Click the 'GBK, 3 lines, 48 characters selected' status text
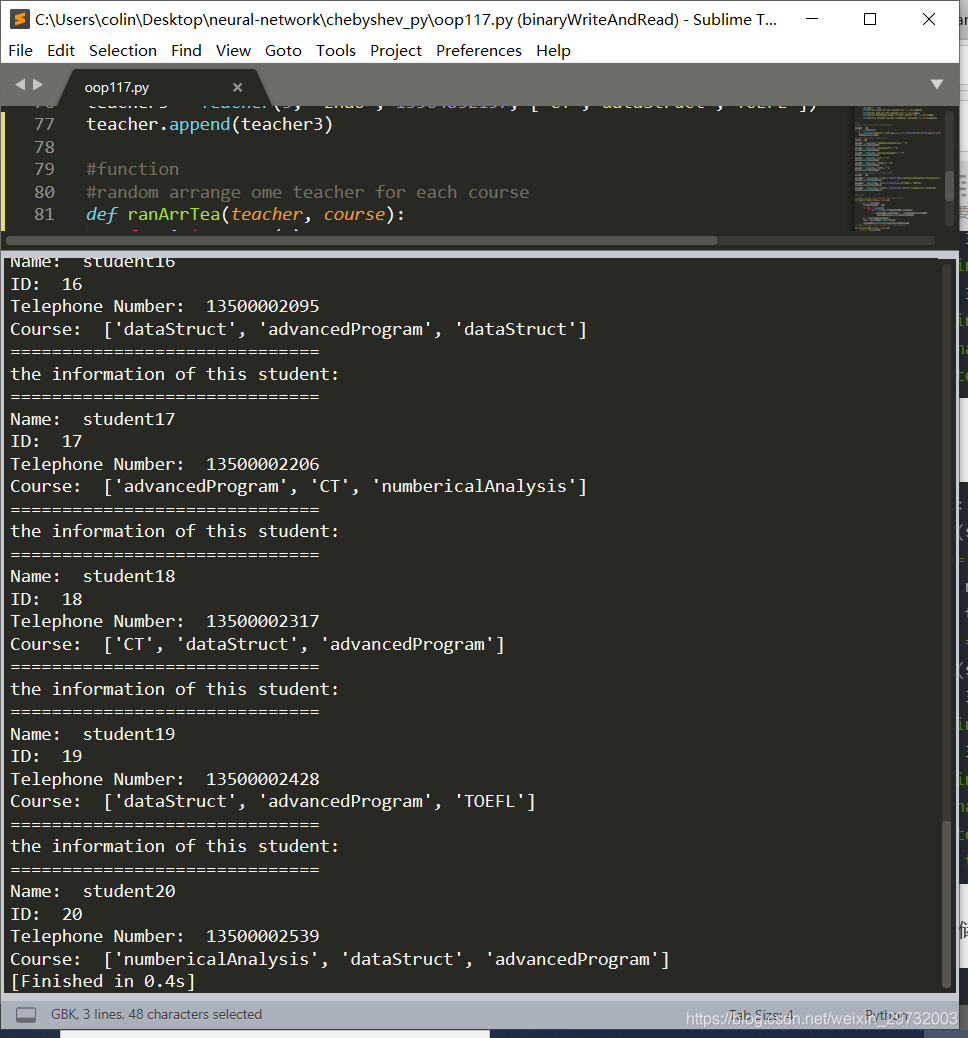Screen dimensions: 968x1038 [x=156, y=1014]
